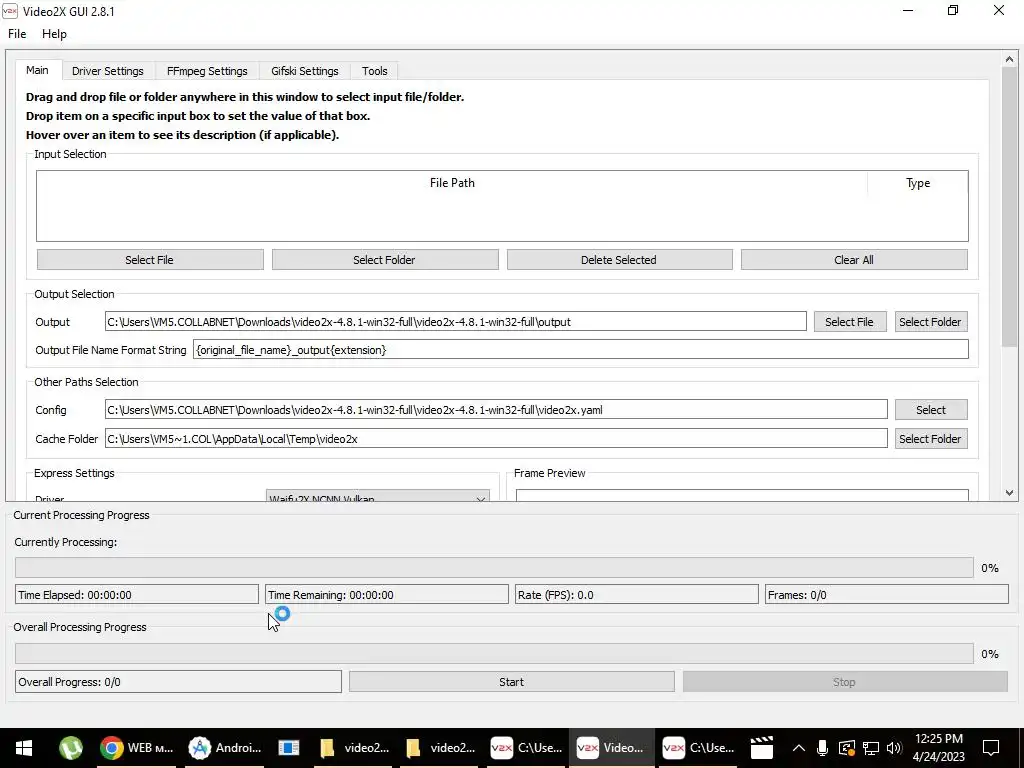The height and width of the screenshot is (768, 1024).
Task: Open the Android Studio taskbar item
Action: 225,748
